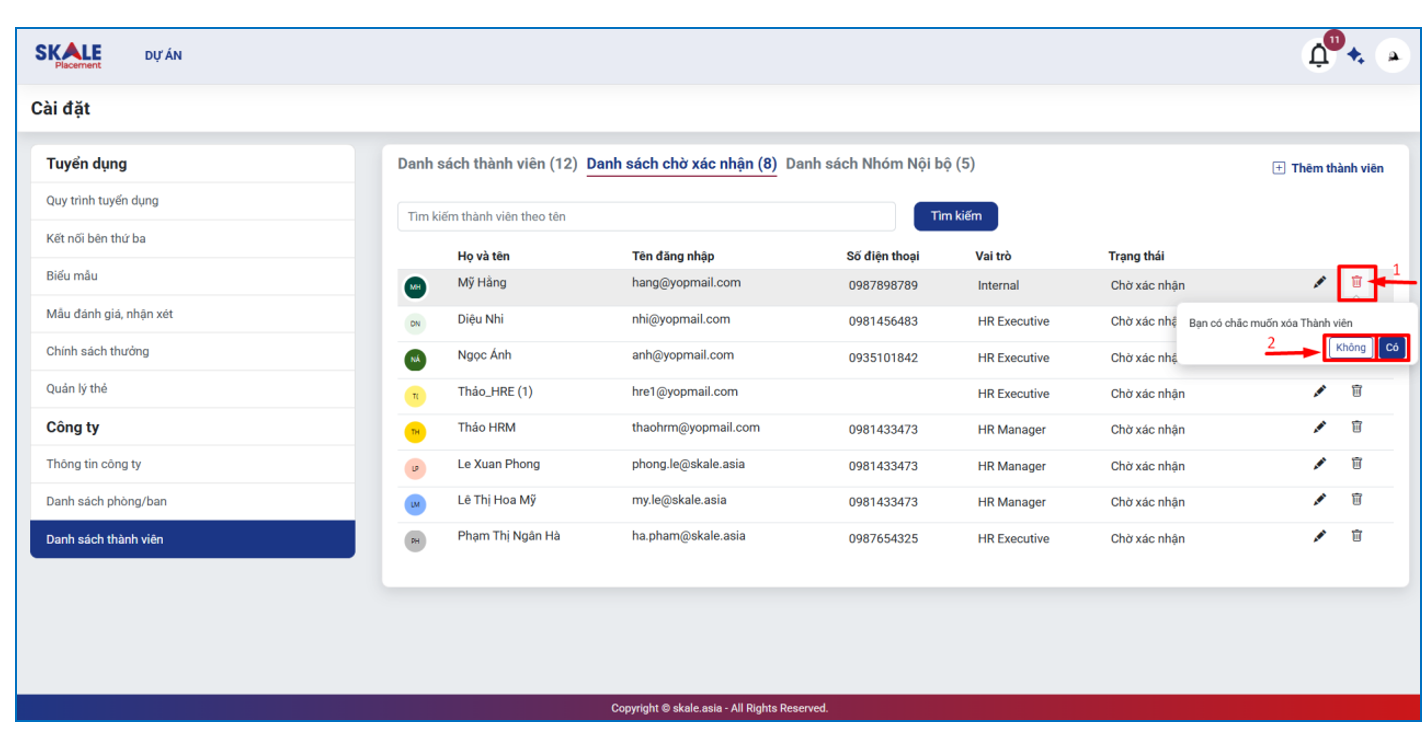Confirm deletion with the Có button
Viewport: 1428px width, 737px height.
[1391, 347]
